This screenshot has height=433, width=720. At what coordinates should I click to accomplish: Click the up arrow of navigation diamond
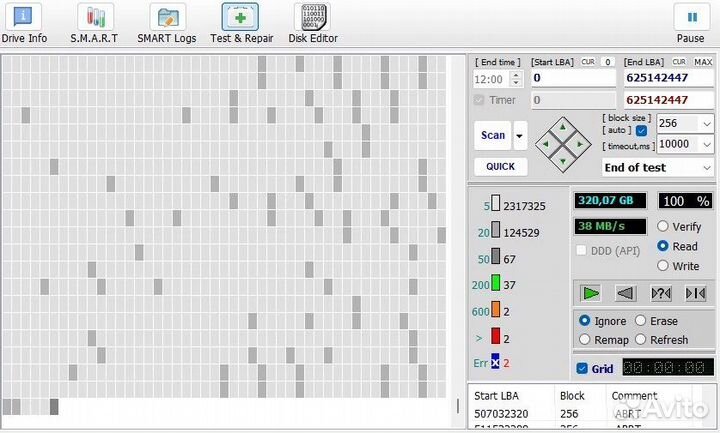[x=563, y=127]
